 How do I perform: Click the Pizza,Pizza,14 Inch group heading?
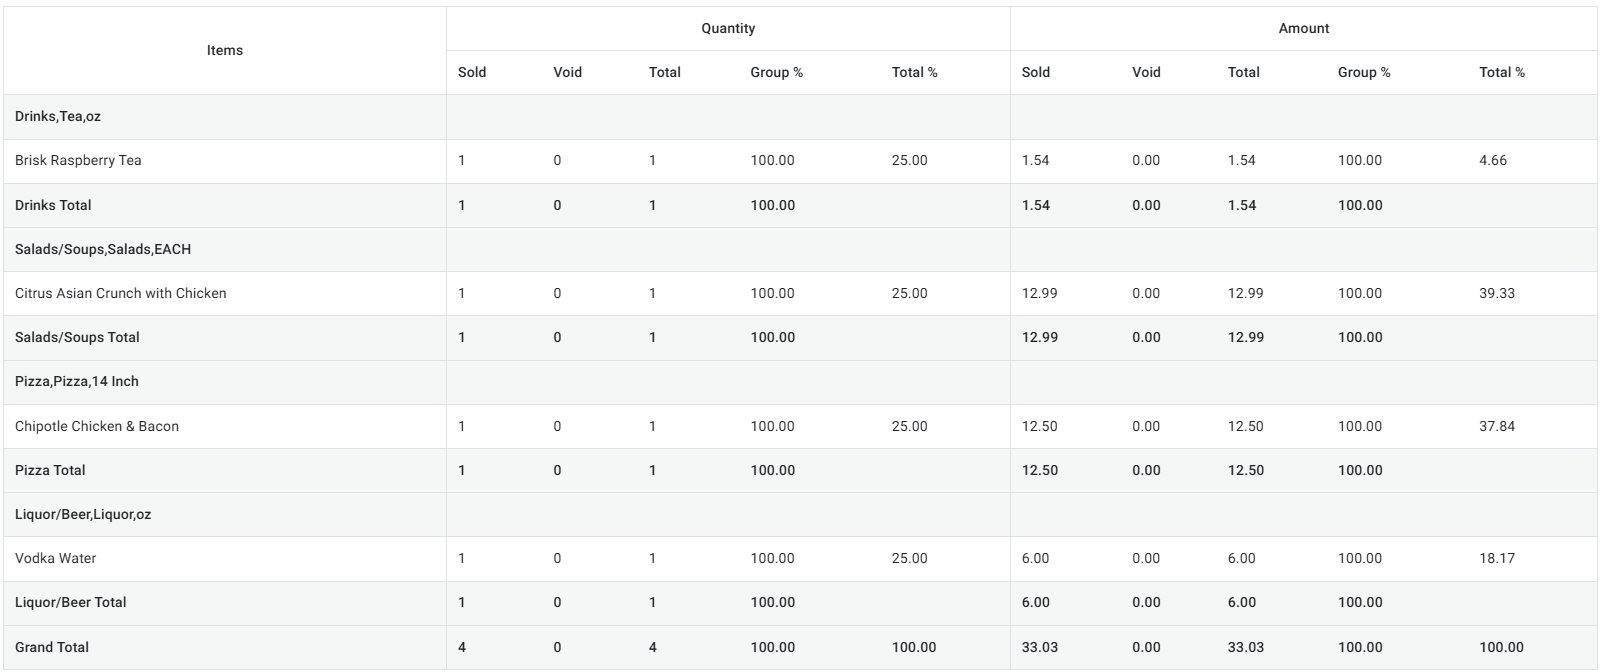[x=77, y=381]
